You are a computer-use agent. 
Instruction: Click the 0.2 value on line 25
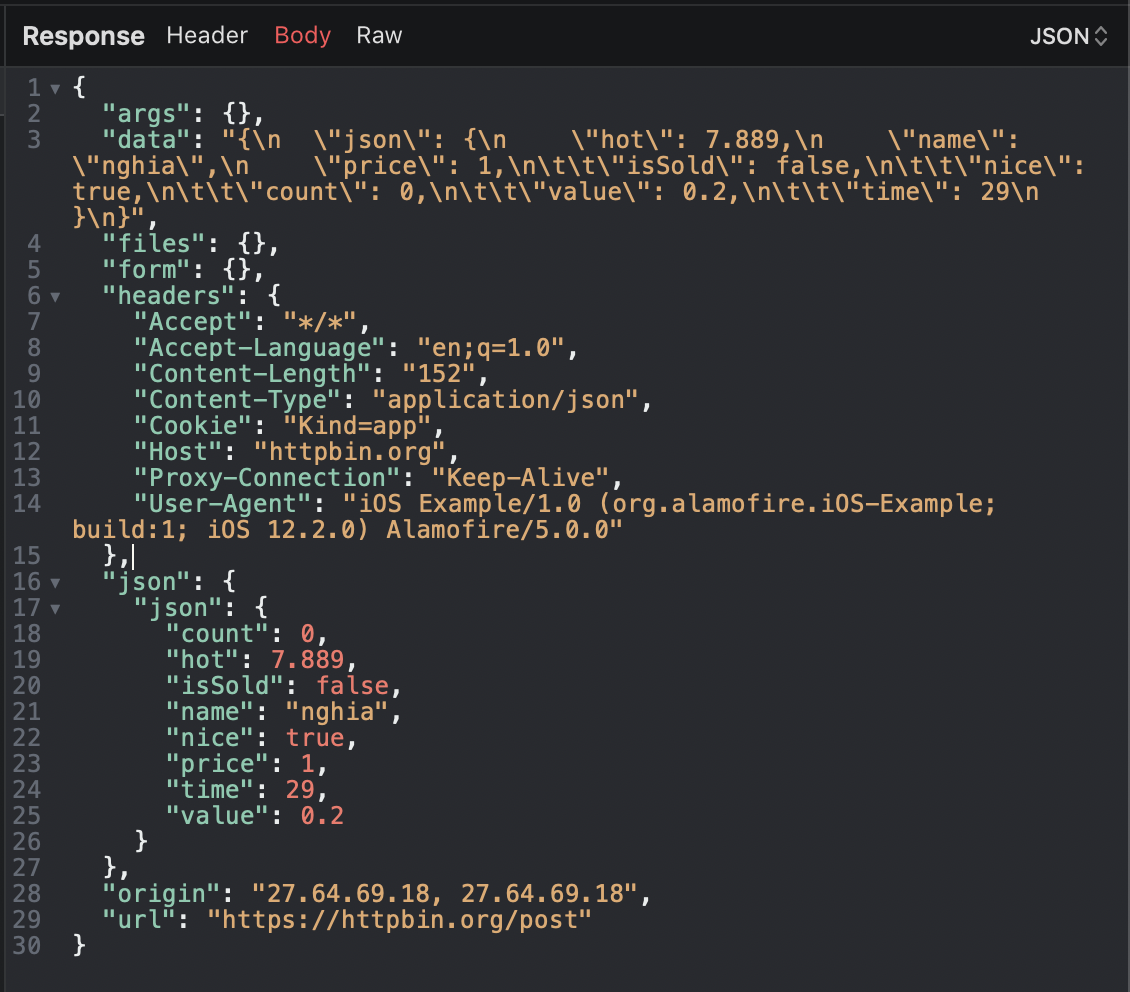click(x=322, y=815)
